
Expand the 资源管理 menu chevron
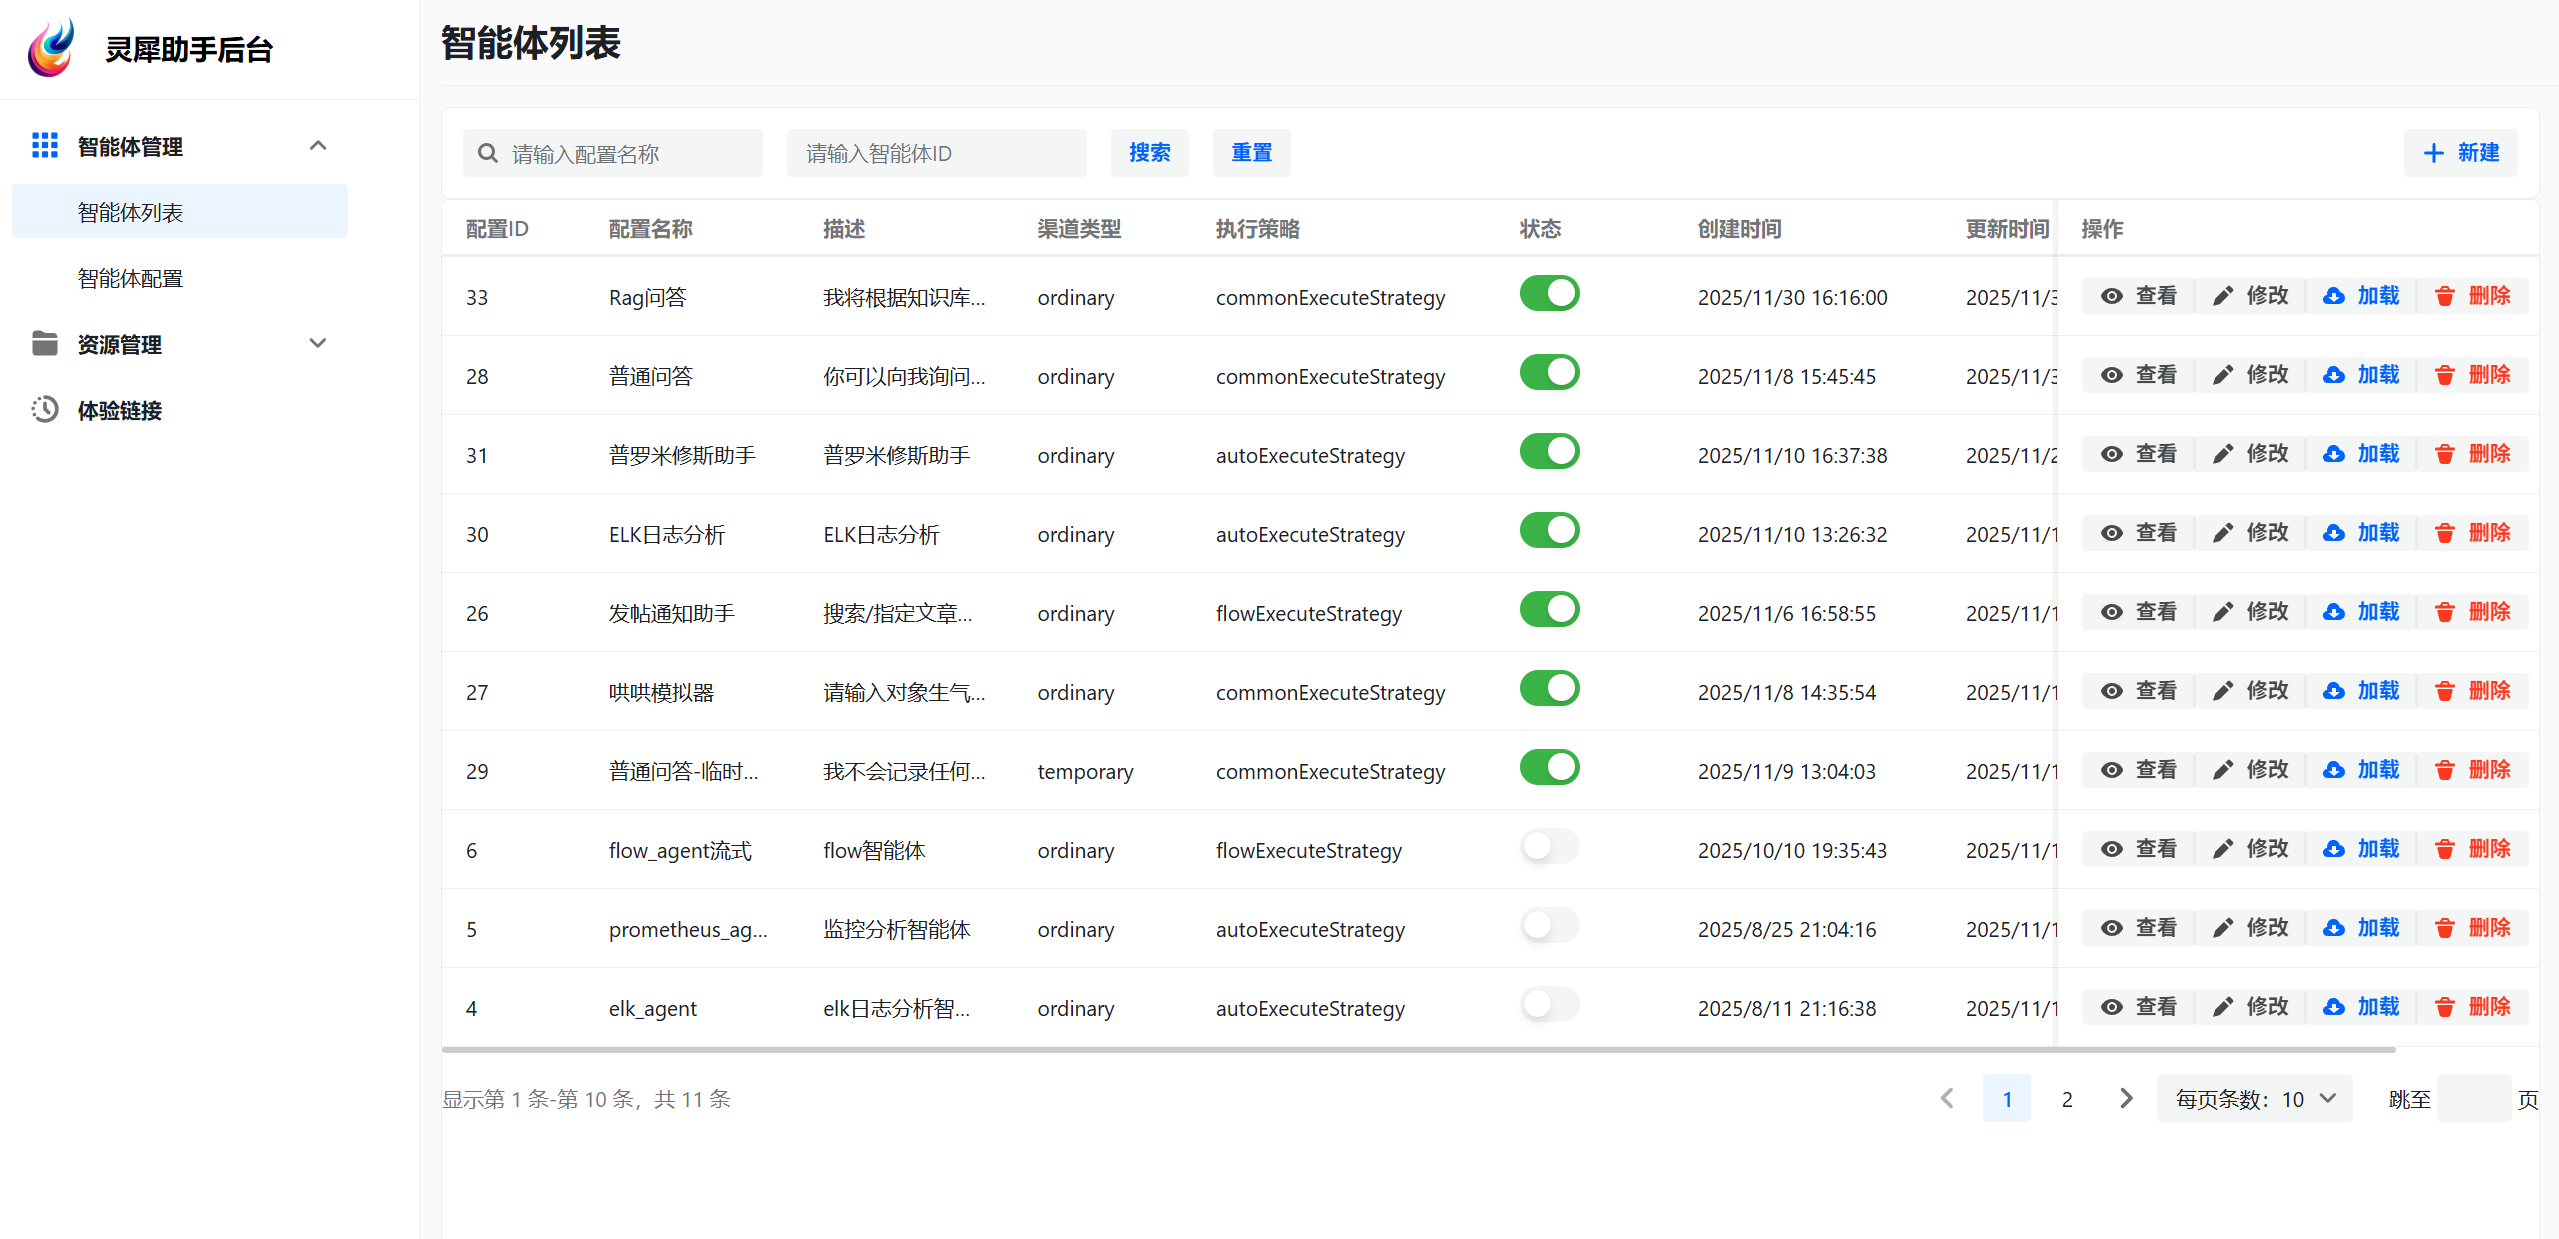(318, 344)
